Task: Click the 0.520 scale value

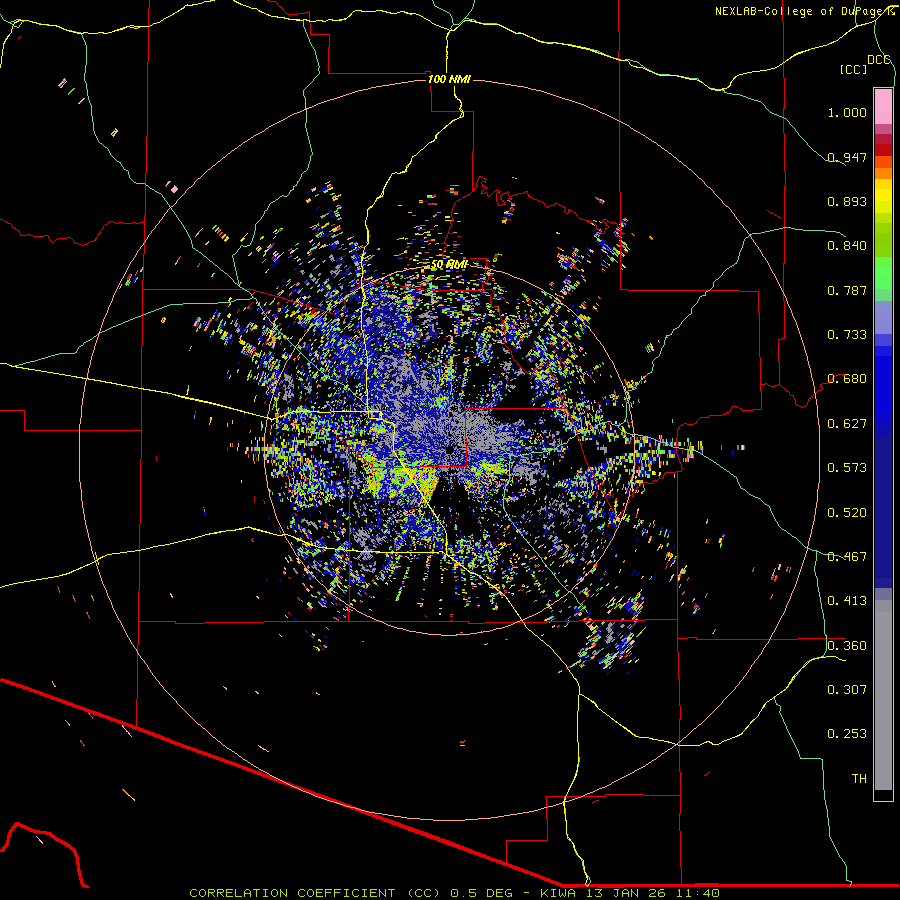Action: click(847, 513)
